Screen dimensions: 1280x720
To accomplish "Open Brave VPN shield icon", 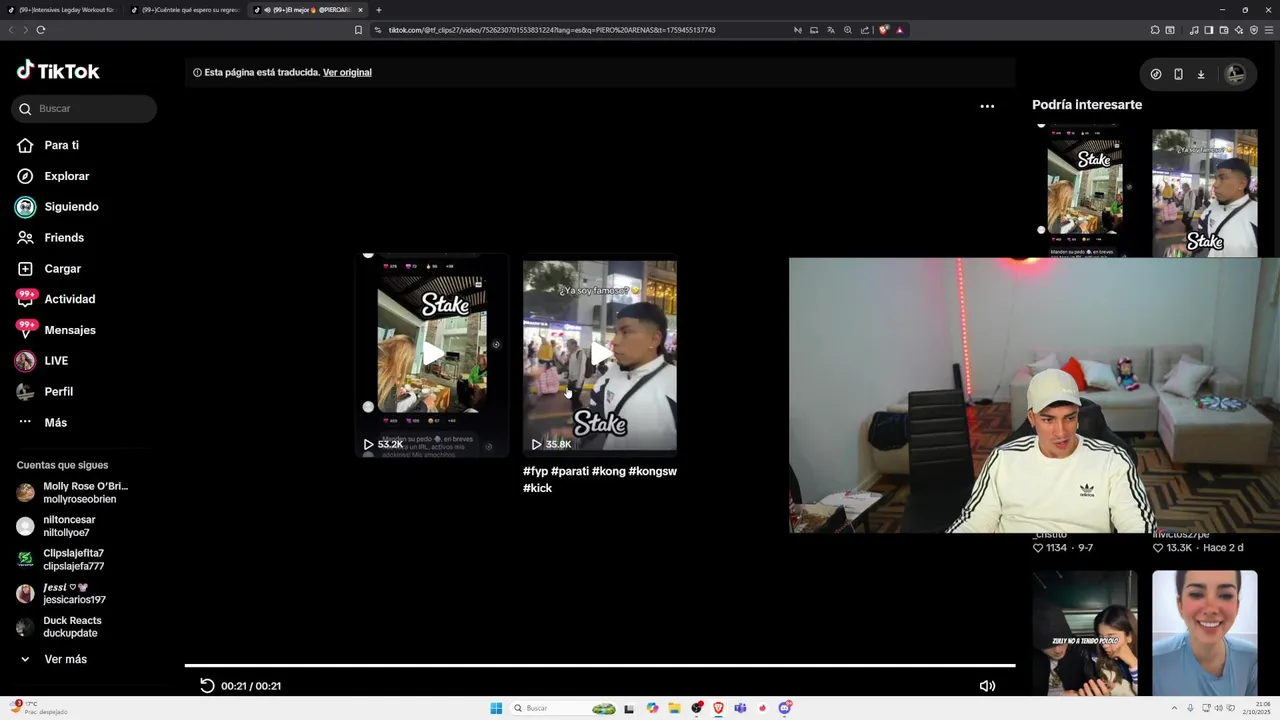I will point(1254,30).
